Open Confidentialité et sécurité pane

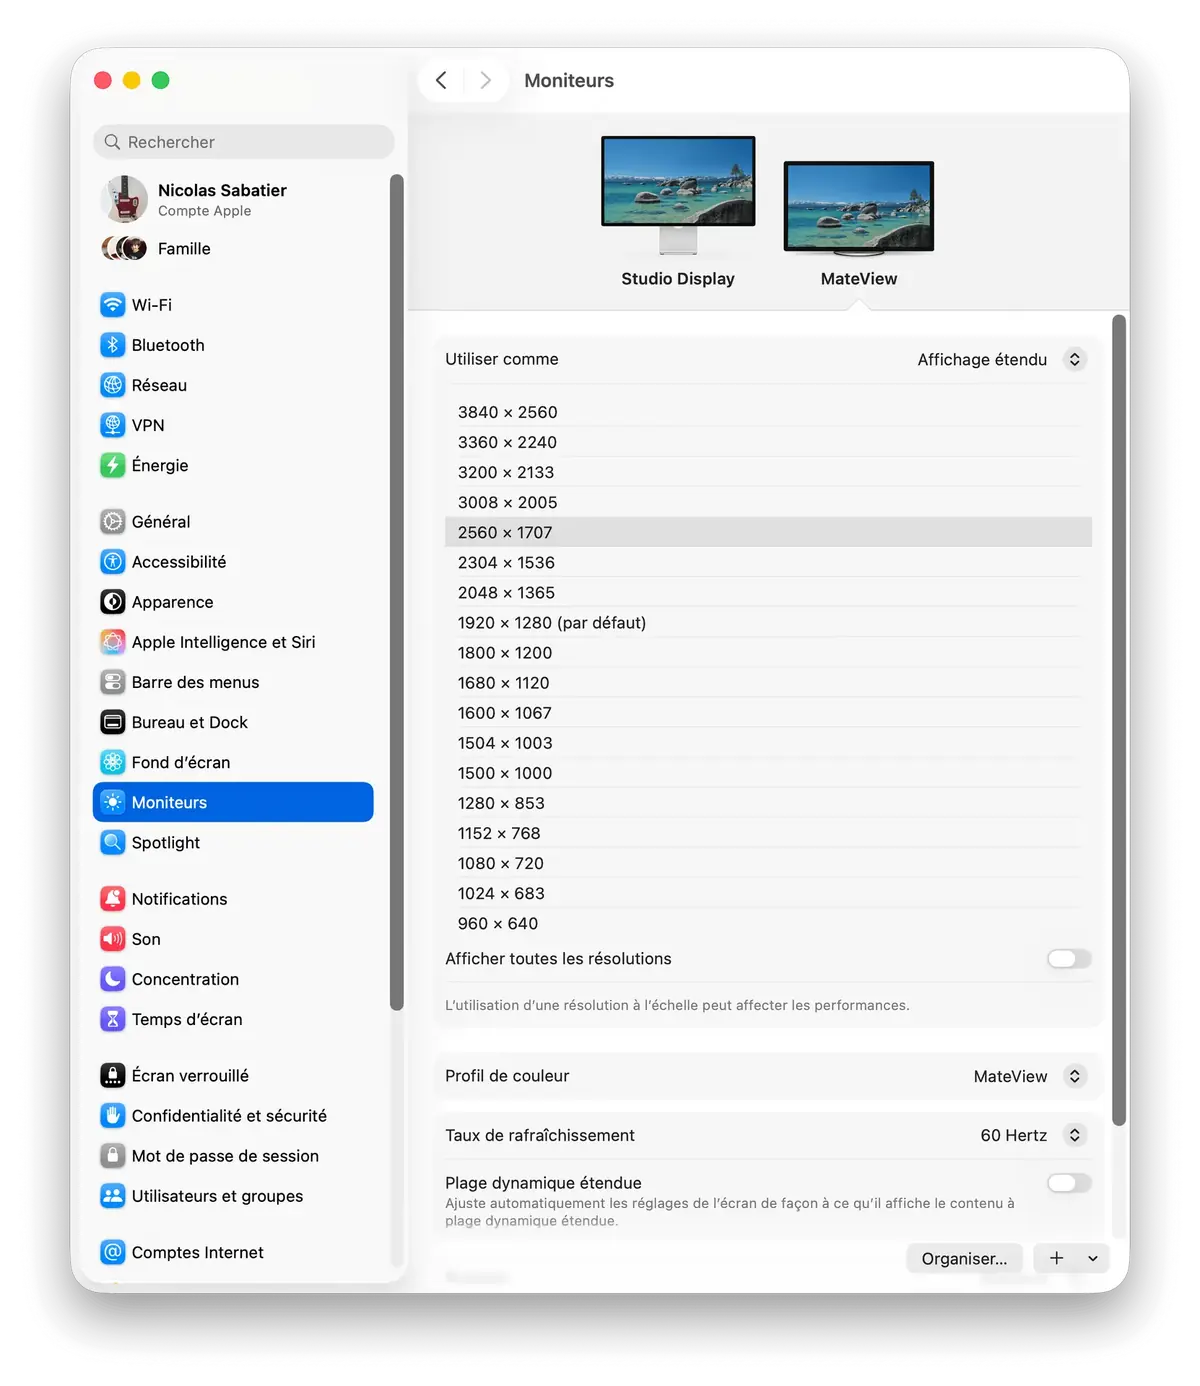click(x=233, y=1116)
